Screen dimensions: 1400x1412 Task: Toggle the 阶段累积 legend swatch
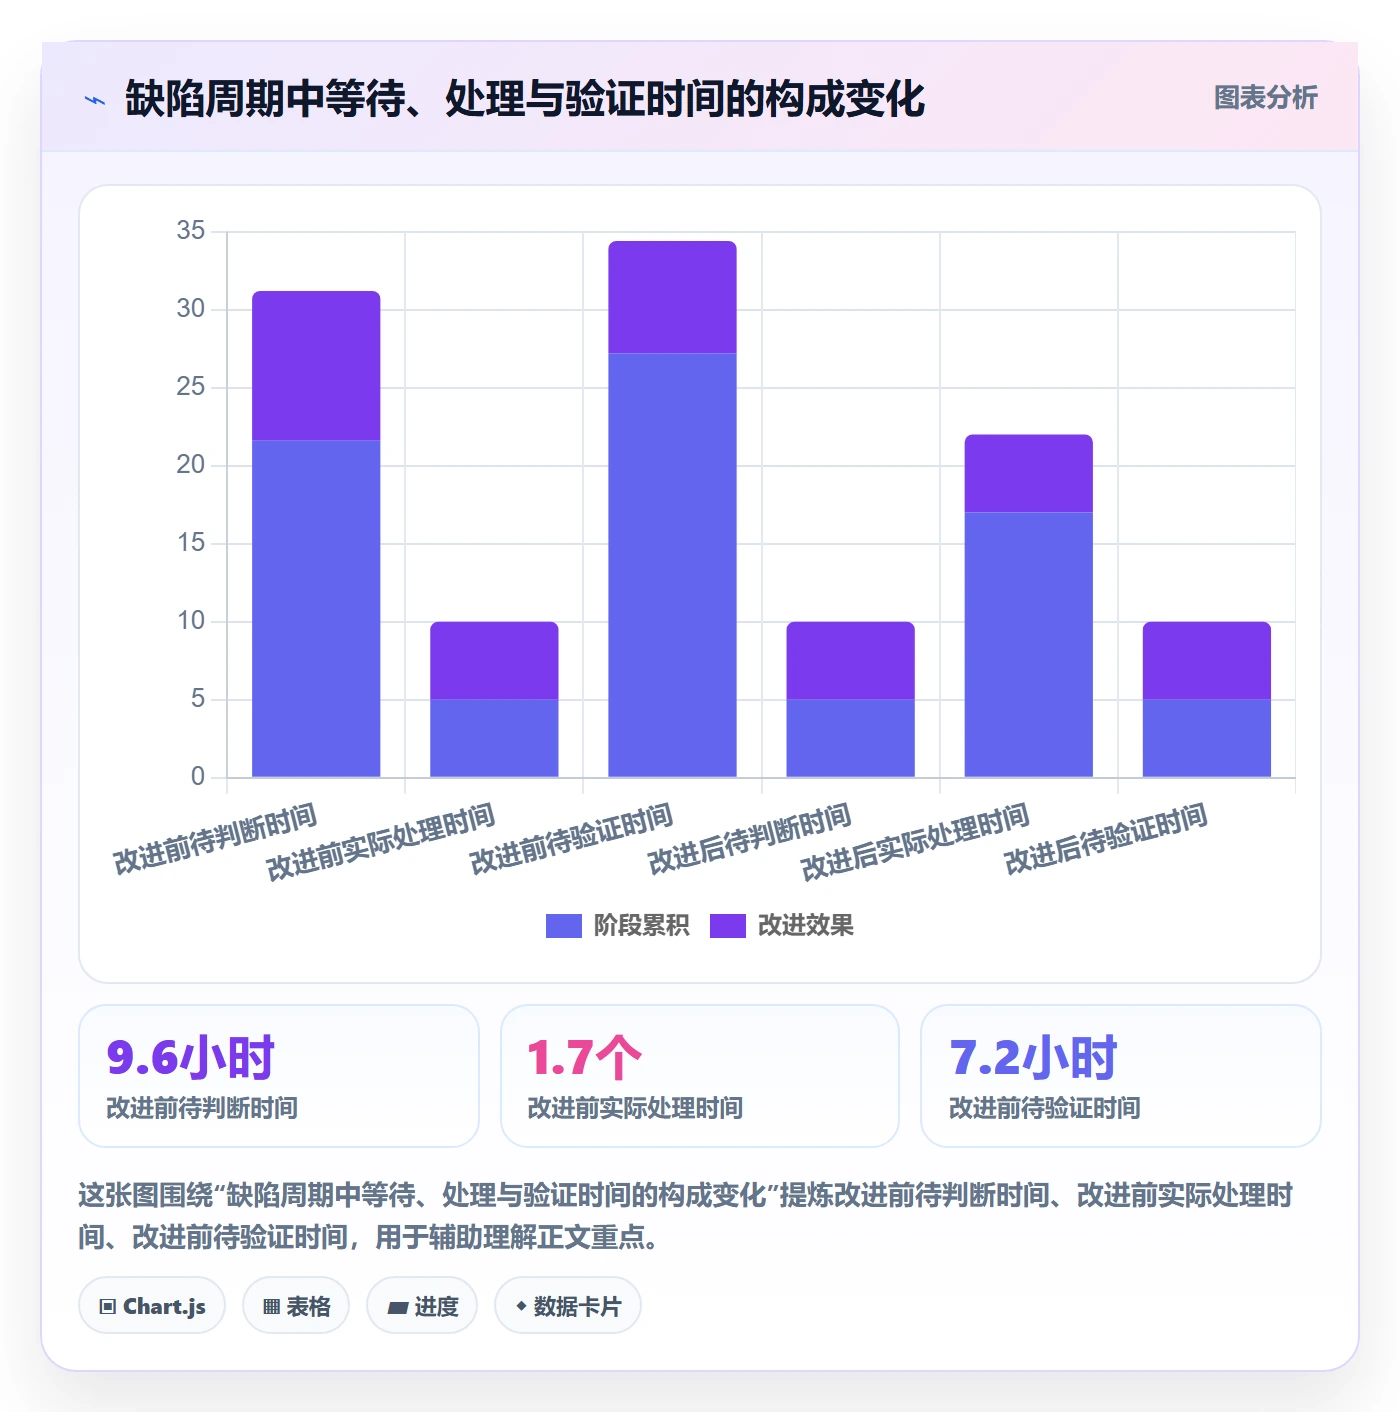pos(563,926)
